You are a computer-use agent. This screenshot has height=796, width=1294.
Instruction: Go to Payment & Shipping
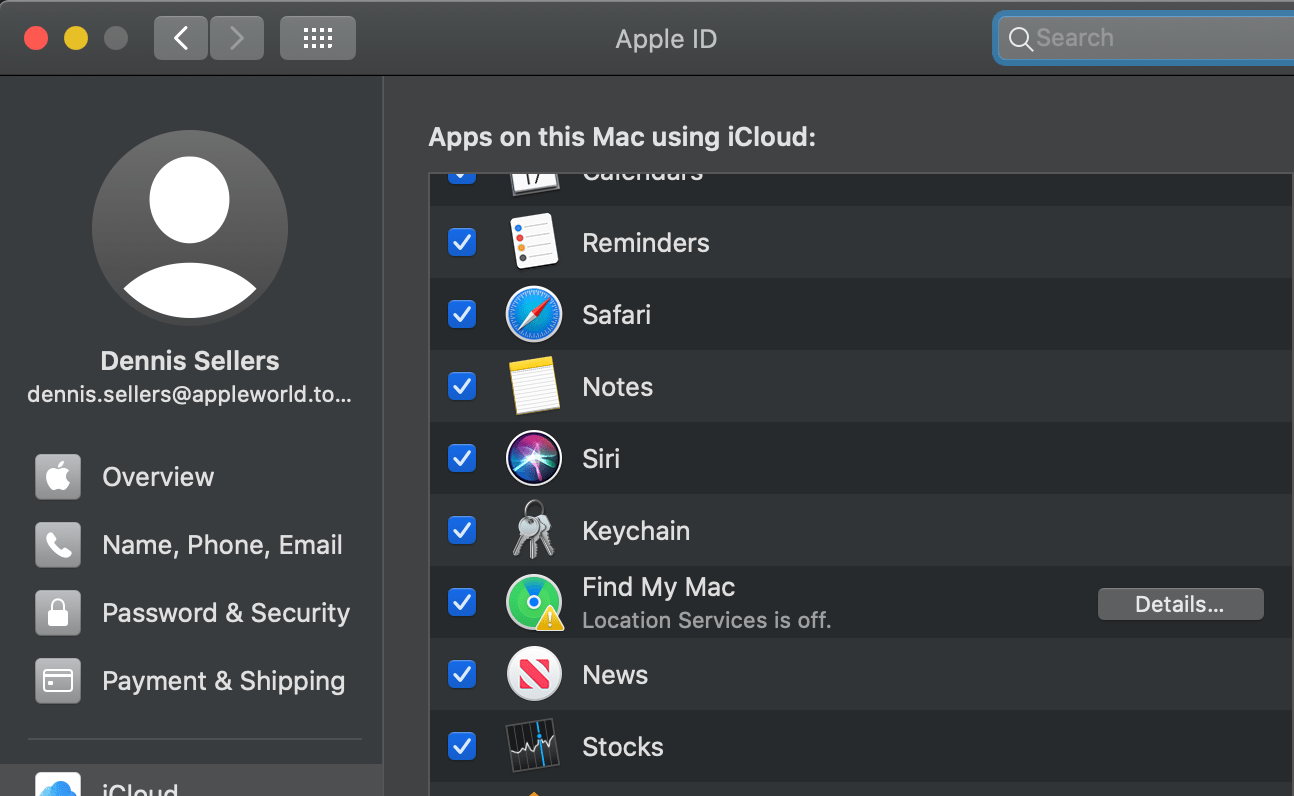coord(223,681)
